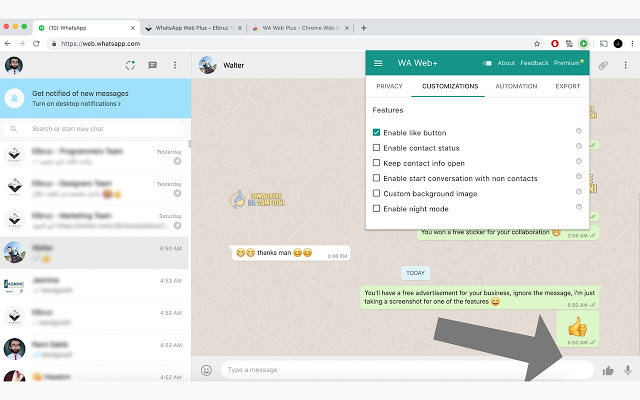The height and width of the screenshot is (400, 640).
Task: Open the WA Web+ hamburger menu
Action: pyautogui.click(x=378, y=63)
